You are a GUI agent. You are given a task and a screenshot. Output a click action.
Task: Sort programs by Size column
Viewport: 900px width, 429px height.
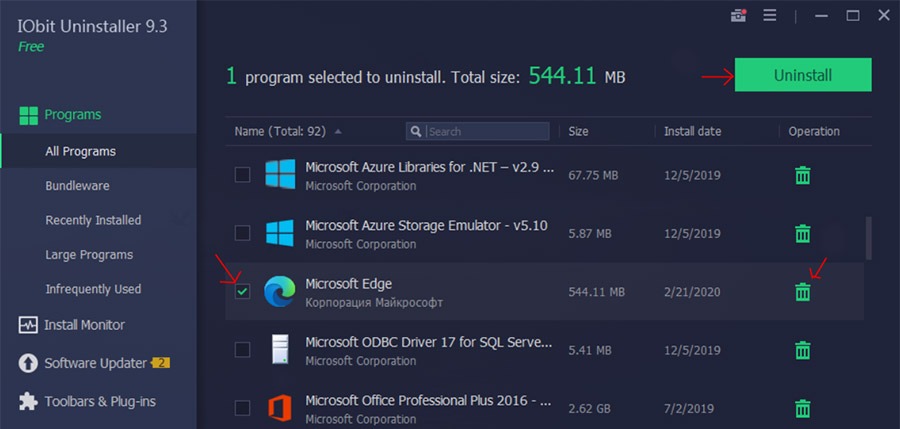[578, 132]
